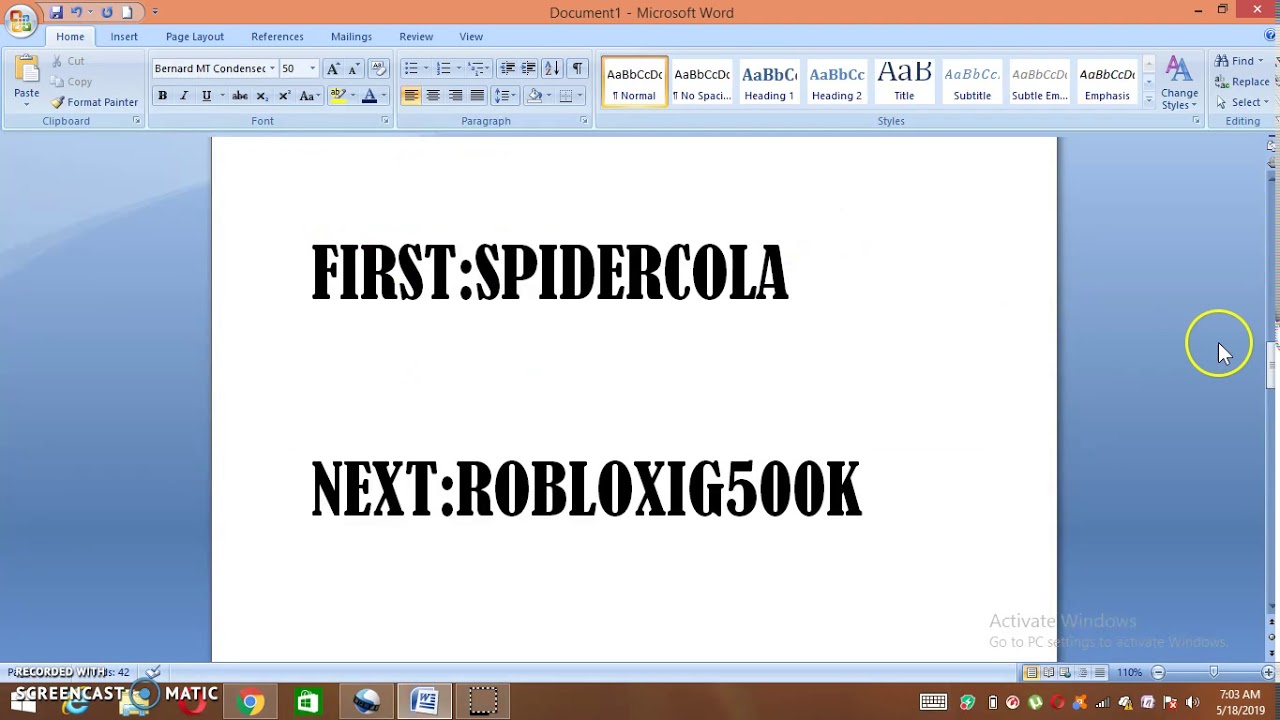This screenshot has width=1280, height=720.
Task: Apply strikethrough formatting
Action: click(240, 96)
